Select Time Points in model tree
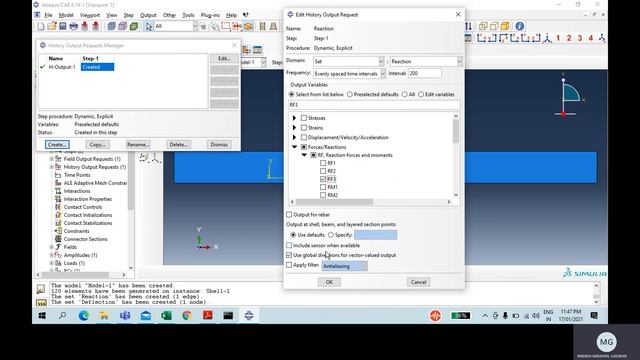 coord(77,175)
